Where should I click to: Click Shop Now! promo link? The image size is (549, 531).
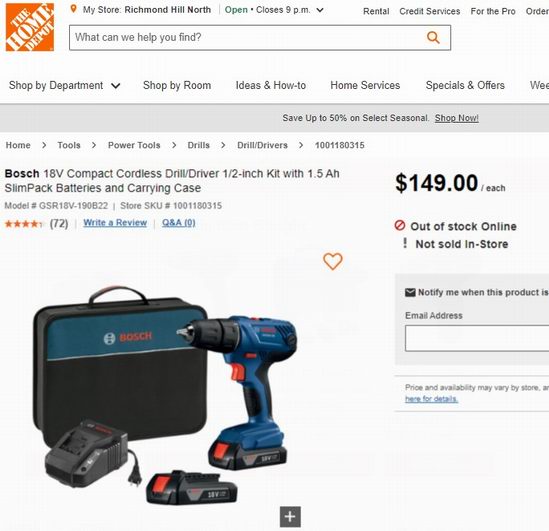457,118
